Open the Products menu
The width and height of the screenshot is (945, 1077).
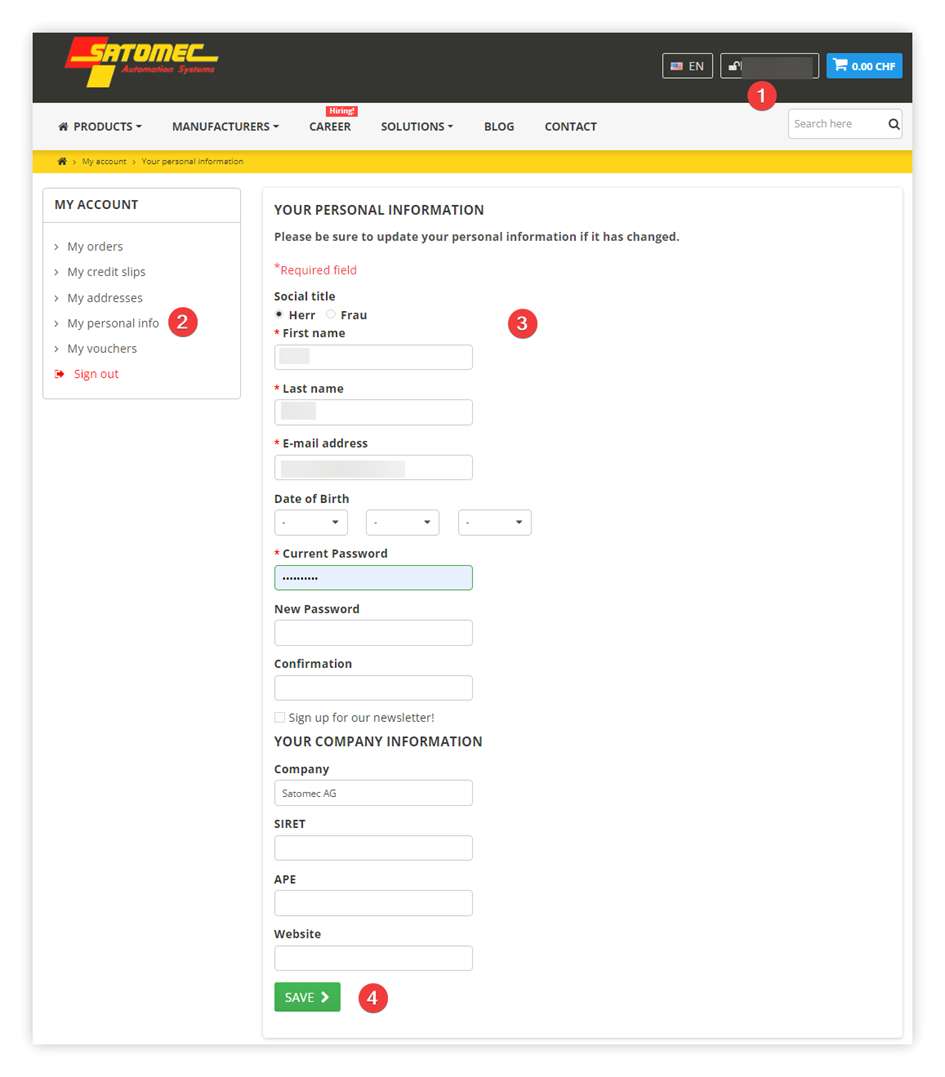pyautogui.click(x=100, y=127)
